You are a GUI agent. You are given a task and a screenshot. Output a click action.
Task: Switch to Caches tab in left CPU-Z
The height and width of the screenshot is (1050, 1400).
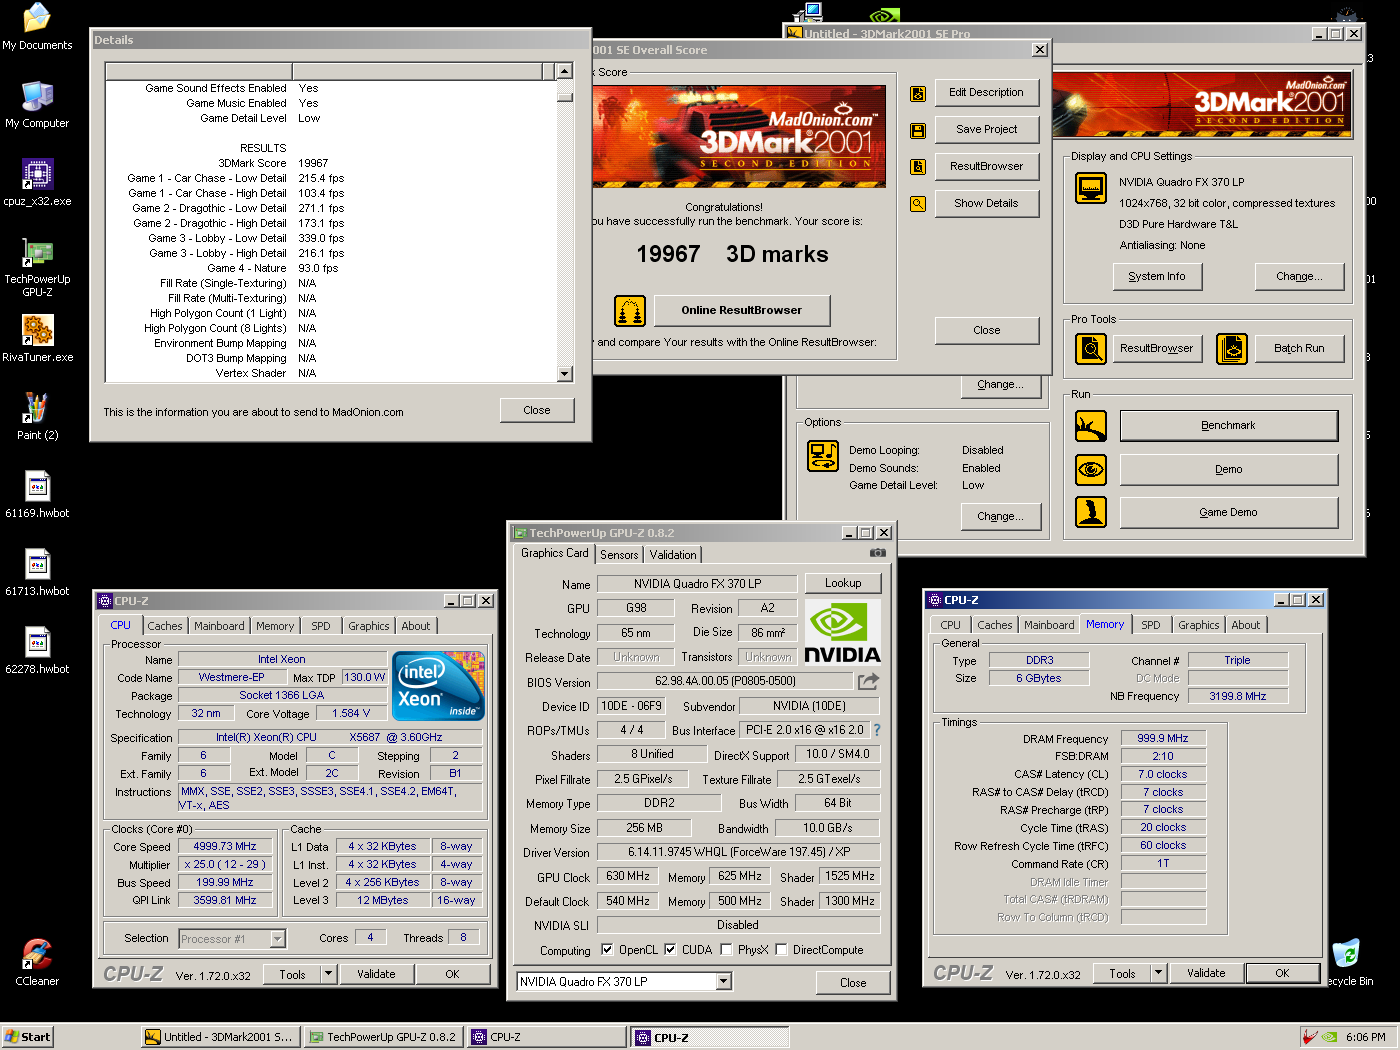click(x=165, y=626)
